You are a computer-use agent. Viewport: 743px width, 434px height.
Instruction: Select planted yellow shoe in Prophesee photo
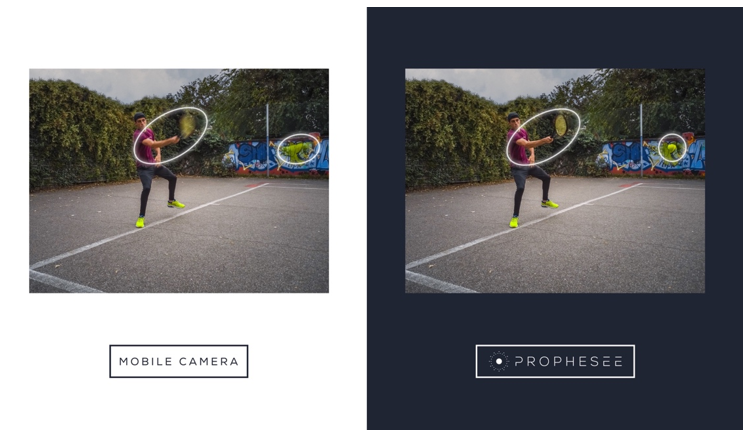click(514, 222)
